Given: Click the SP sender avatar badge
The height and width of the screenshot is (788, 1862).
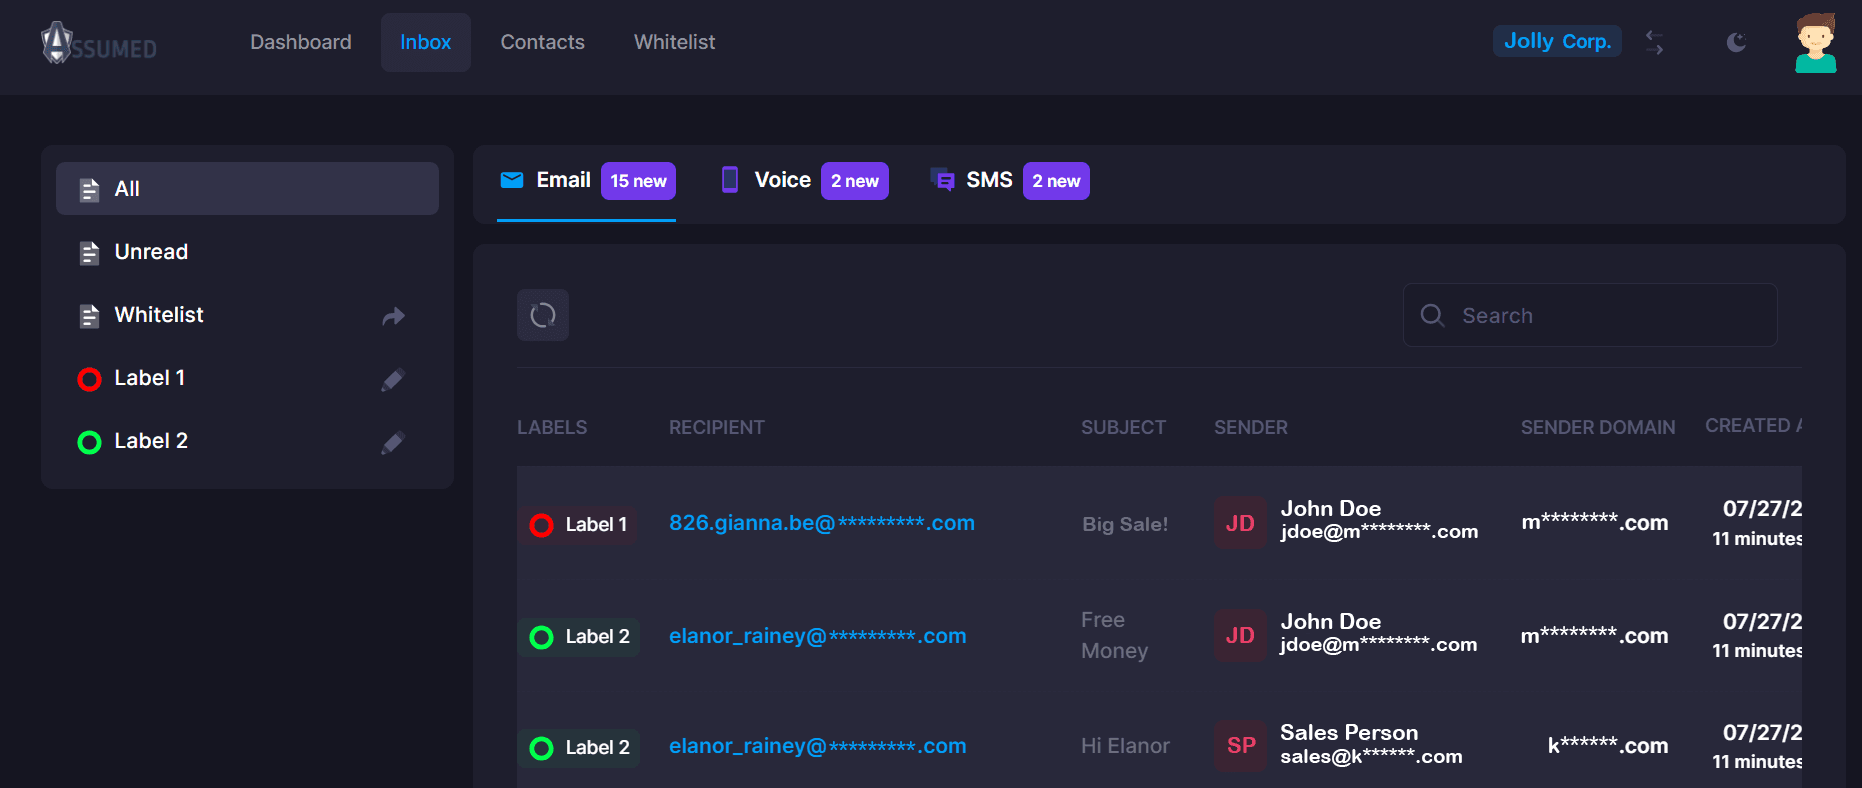Looking at the screenshot, I should click(x=1240, y=745).
